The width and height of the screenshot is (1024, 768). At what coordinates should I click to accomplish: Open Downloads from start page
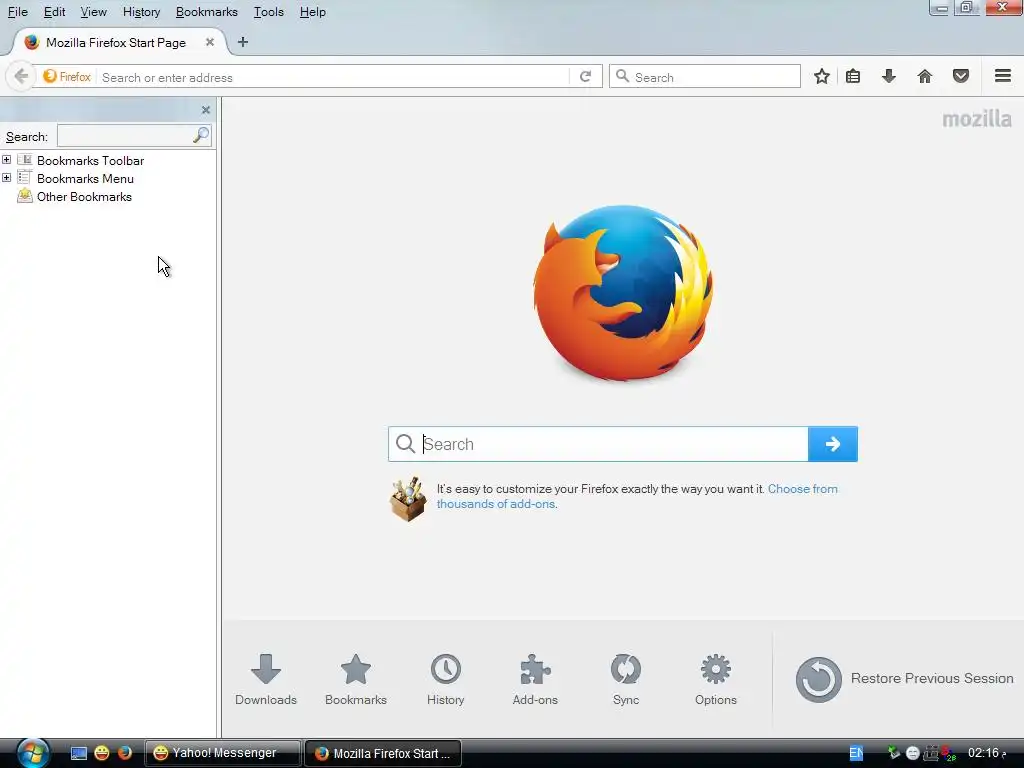pyautogui.click(x=266, y=679)
